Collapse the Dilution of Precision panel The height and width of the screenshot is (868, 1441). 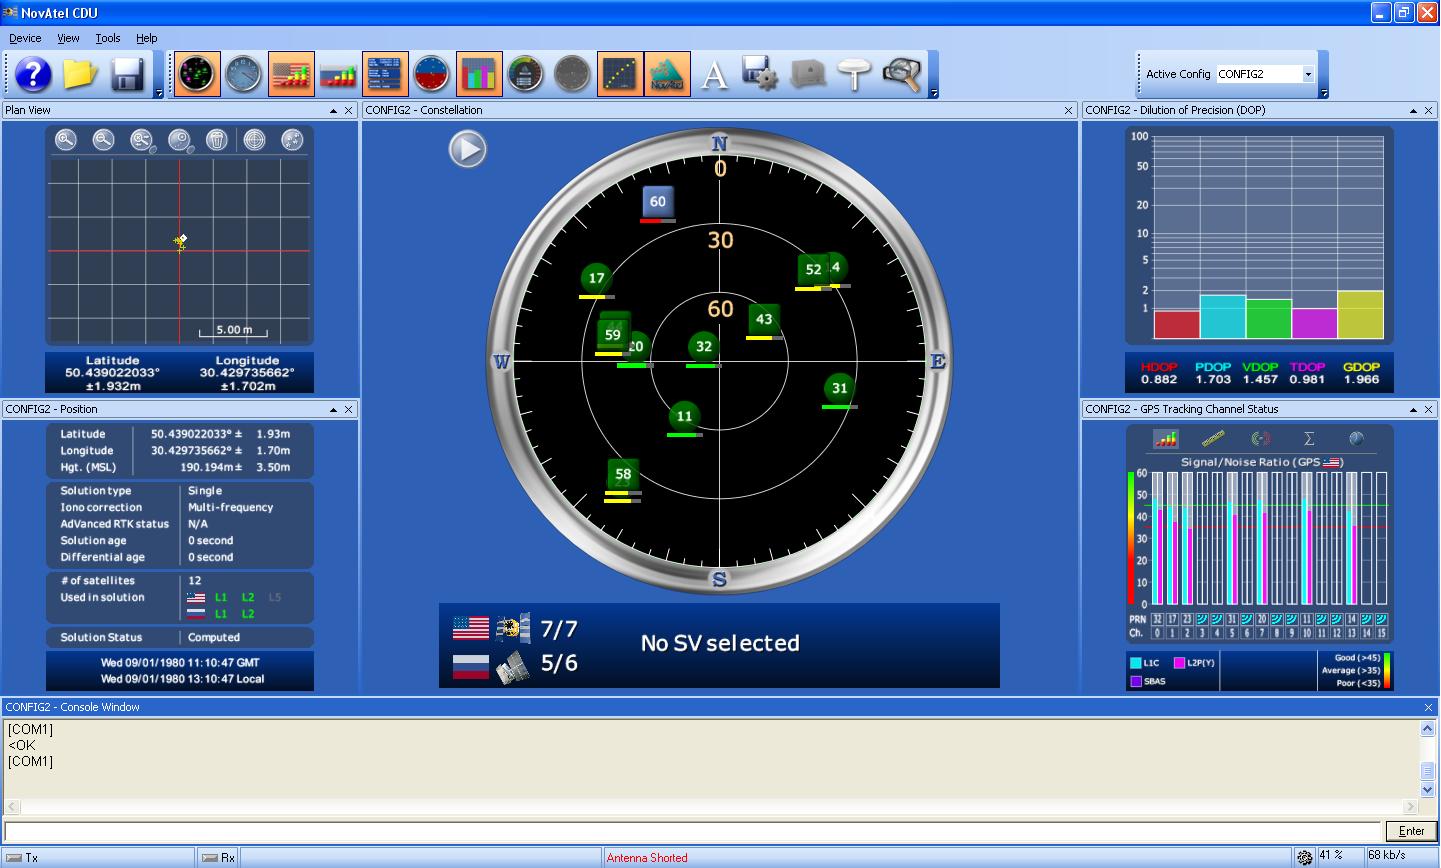pyautogui.click(x=1413, y=111)
